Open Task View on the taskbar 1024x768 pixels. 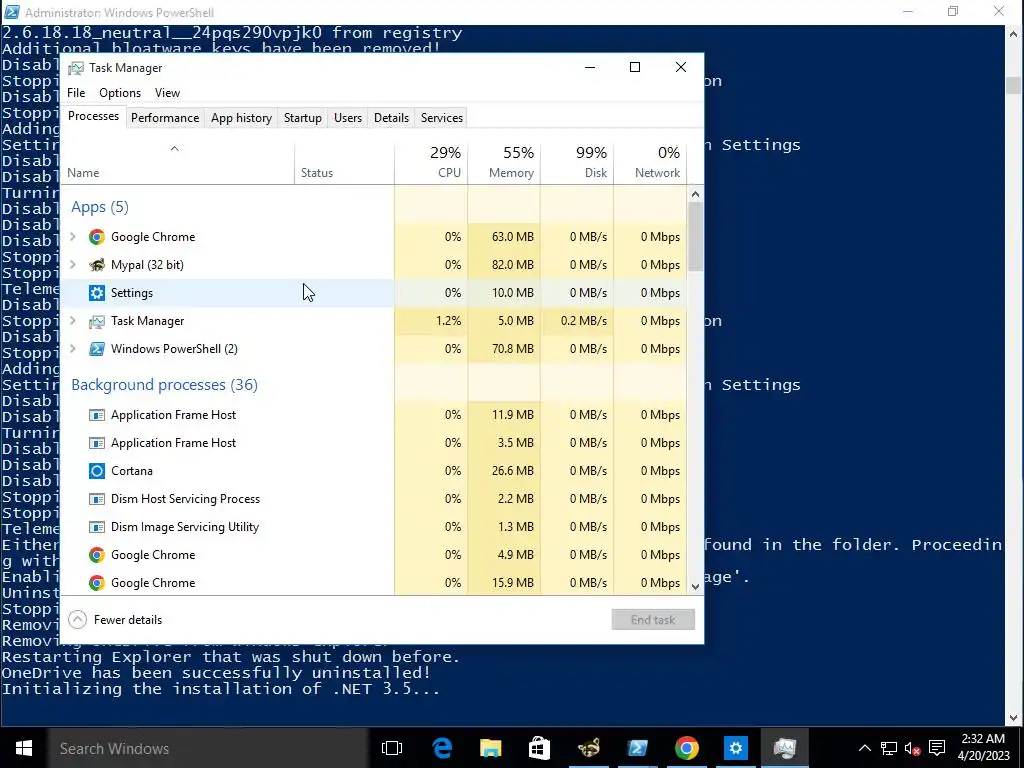[x=392, y=748]
